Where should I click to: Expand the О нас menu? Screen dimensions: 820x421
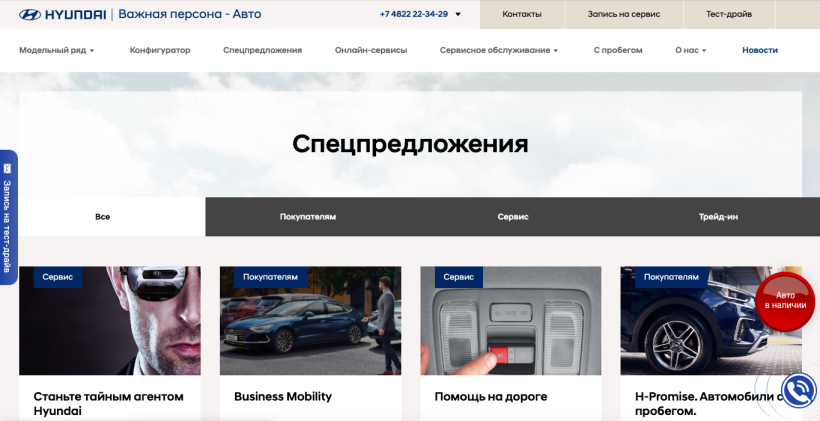tap(691, 50)
